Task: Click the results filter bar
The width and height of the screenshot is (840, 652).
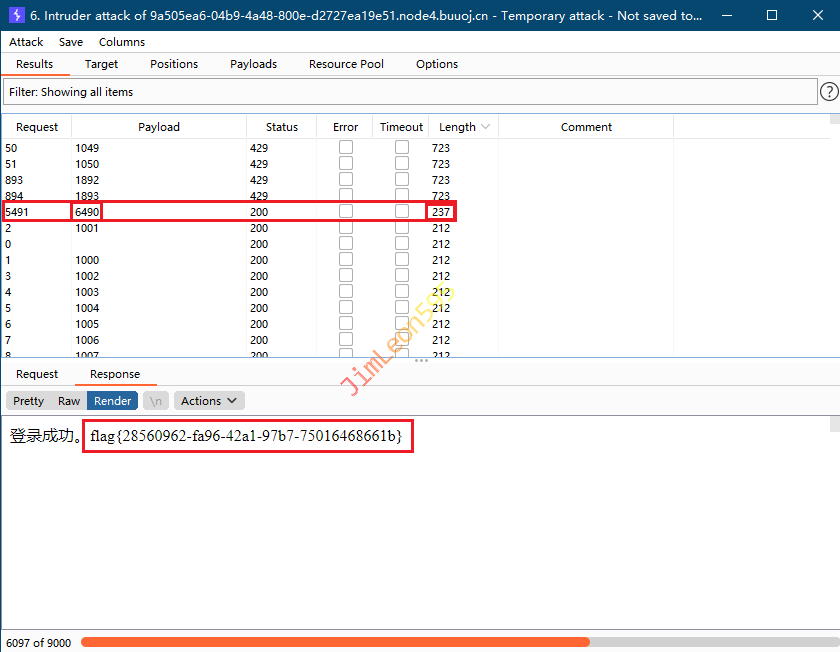Action: coord(410,92)
